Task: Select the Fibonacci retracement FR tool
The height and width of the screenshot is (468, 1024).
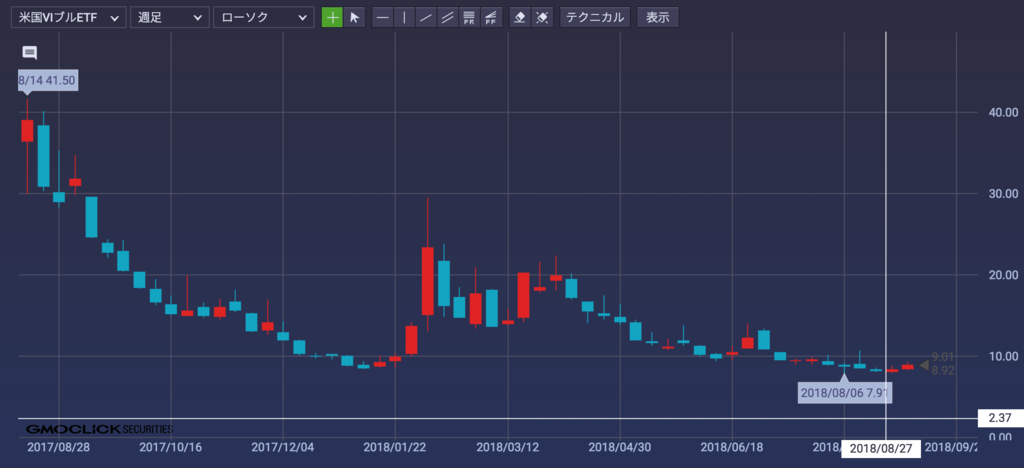Action: (x=469, y=18)
